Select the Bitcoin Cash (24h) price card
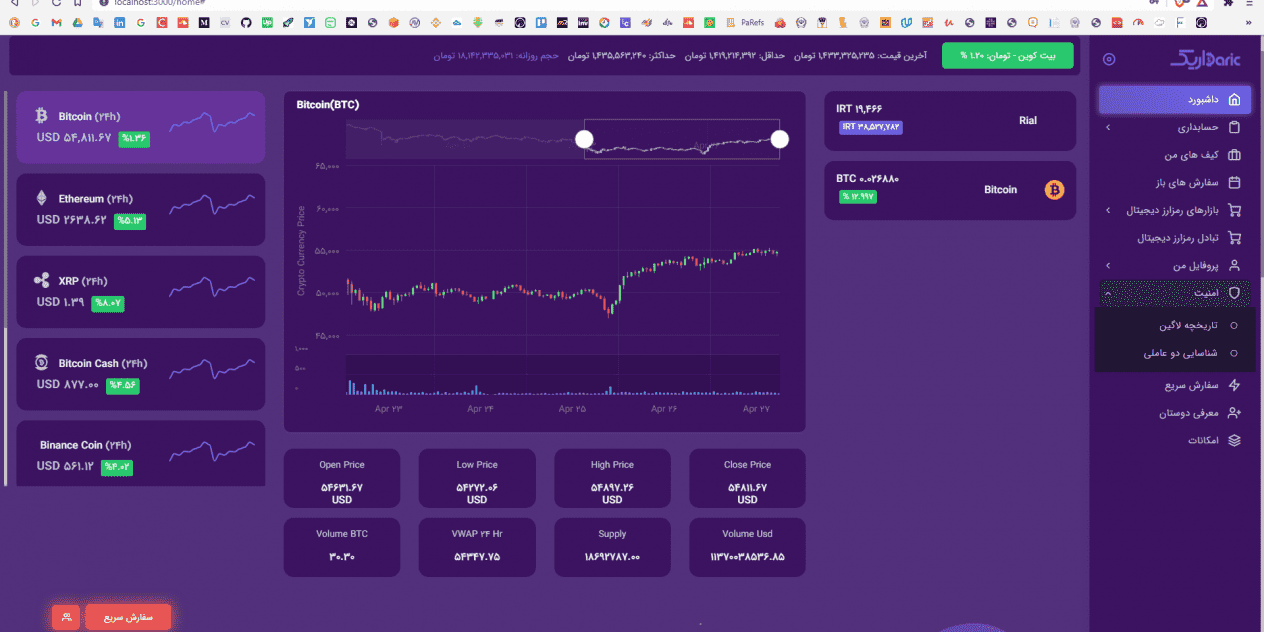The height and width of the screenshot is (632, 1264). [x=141, y=374]
